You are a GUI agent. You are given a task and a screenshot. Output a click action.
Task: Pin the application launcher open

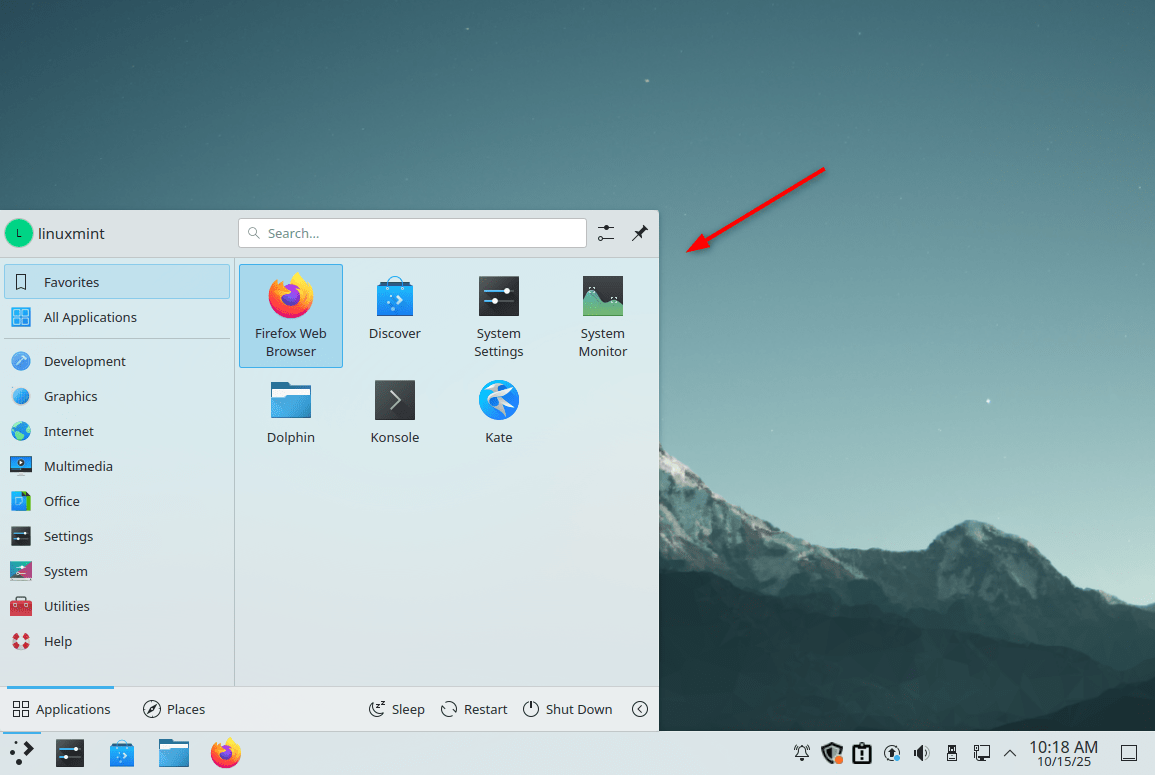pos(640,233)
